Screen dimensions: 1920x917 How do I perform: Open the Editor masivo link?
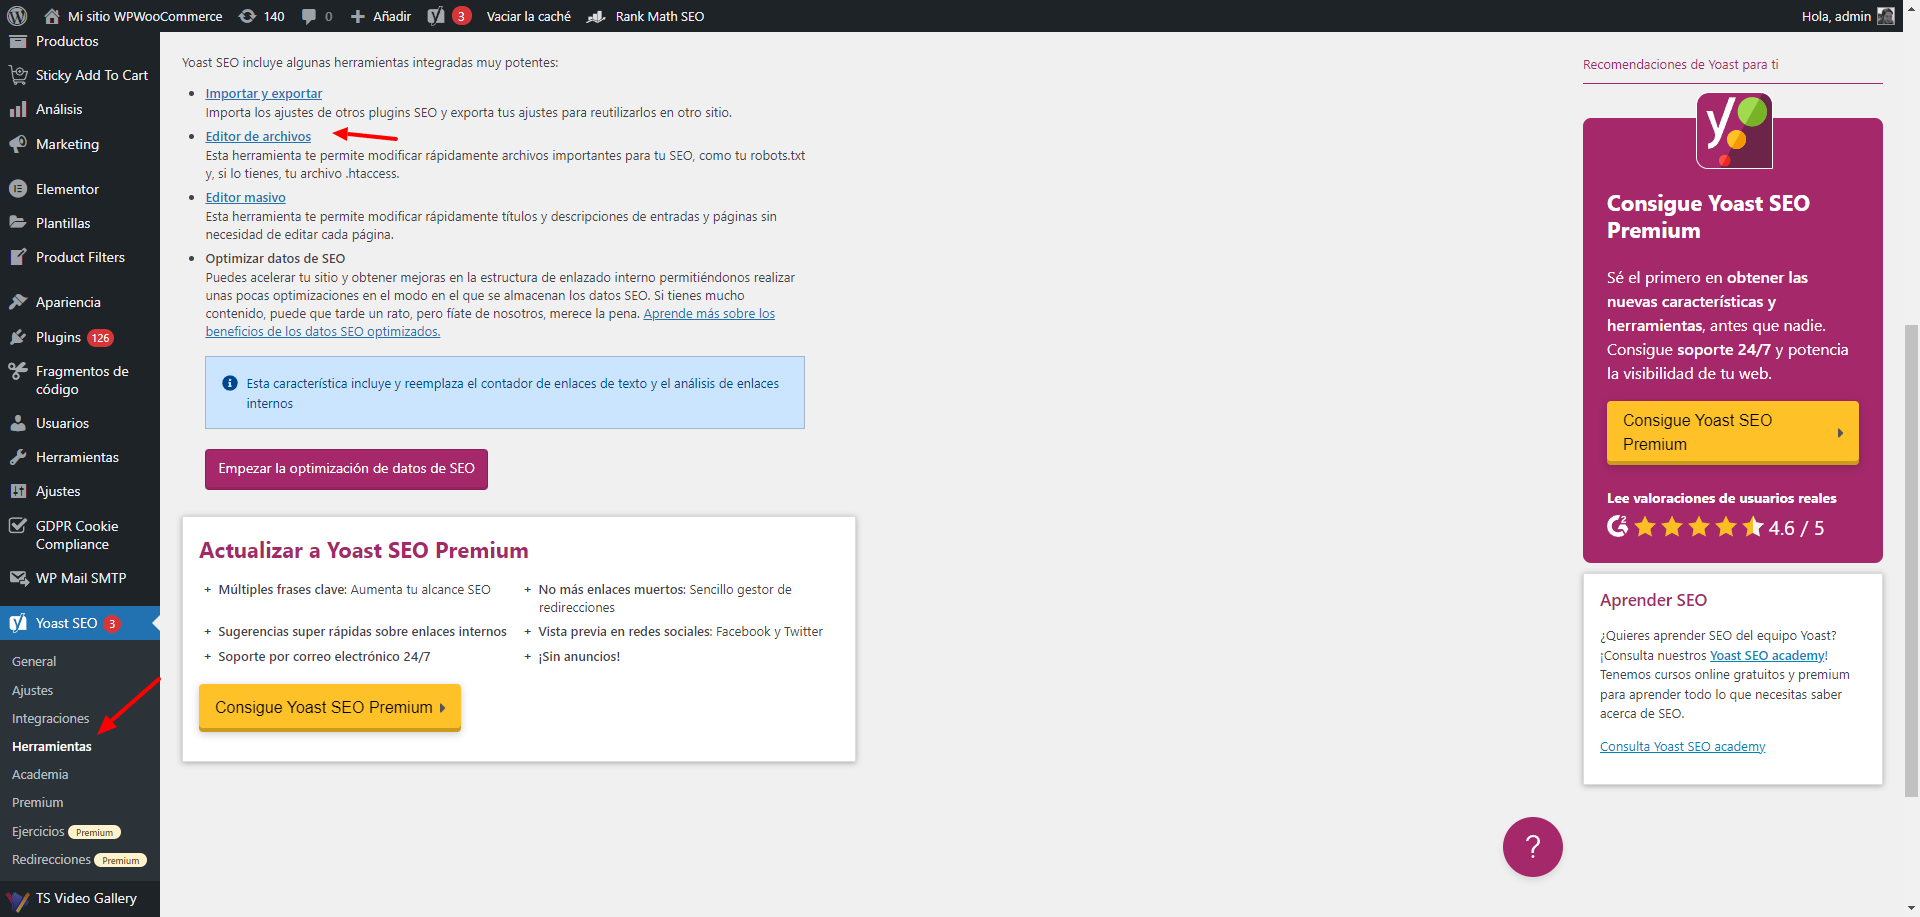246,197
